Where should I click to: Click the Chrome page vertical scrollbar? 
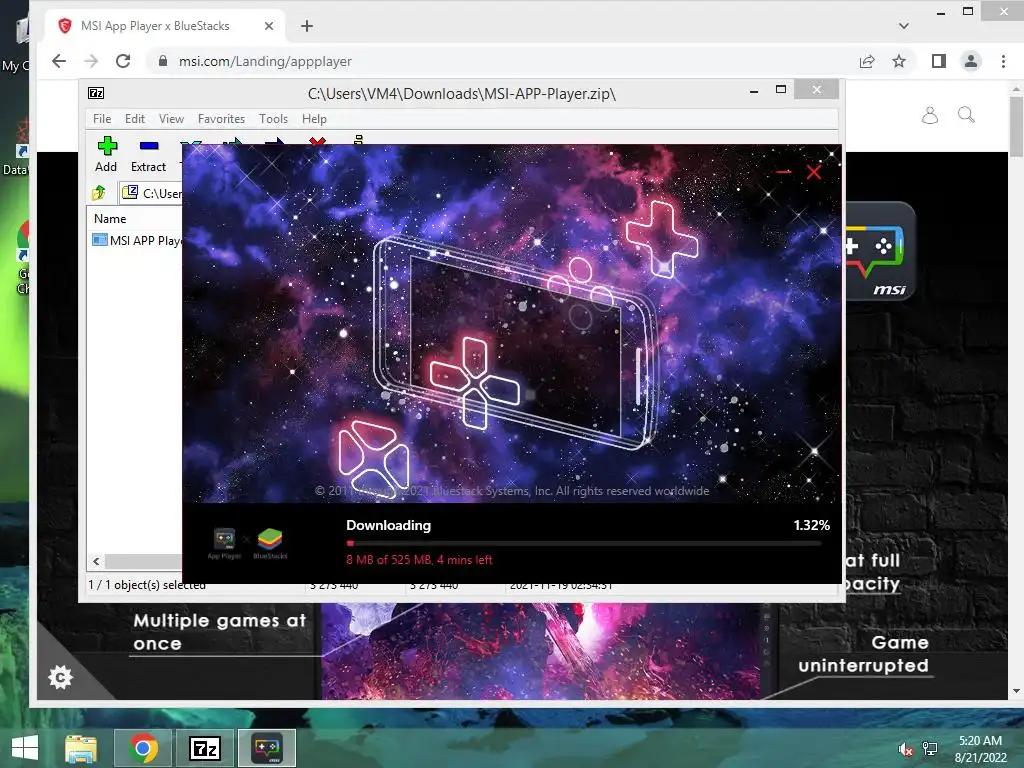pyautogui.click(x=1016, y=127)
